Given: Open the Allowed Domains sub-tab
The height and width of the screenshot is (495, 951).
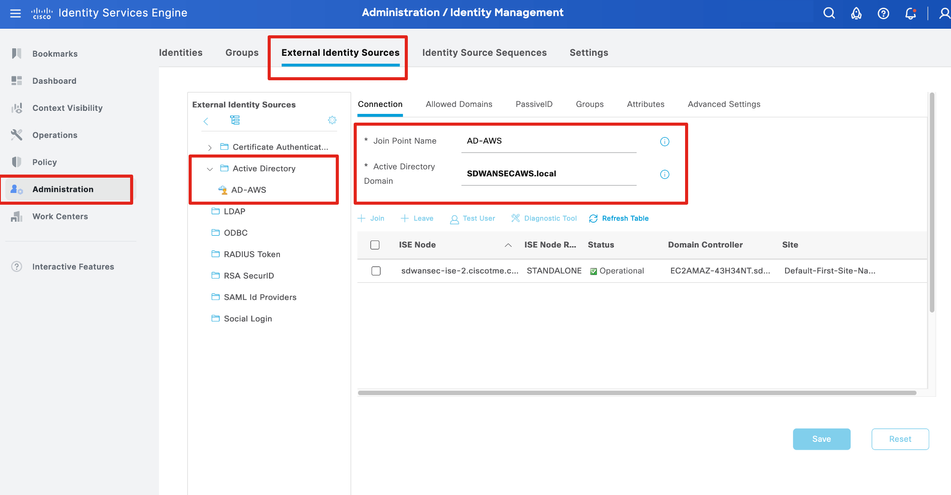Looking at the screenshot, I should click(x=459, y=104).
